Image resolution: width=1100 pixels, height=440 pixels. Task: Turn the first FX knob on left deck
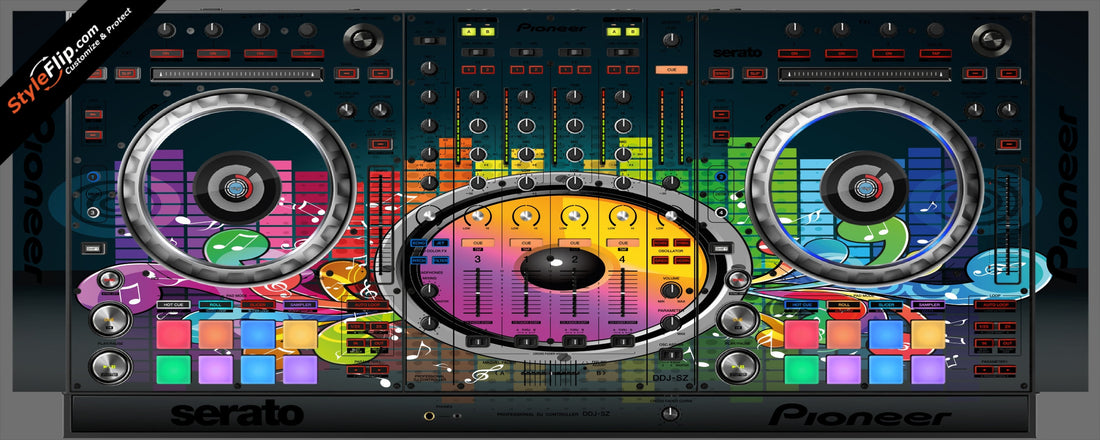click(166, 29)
